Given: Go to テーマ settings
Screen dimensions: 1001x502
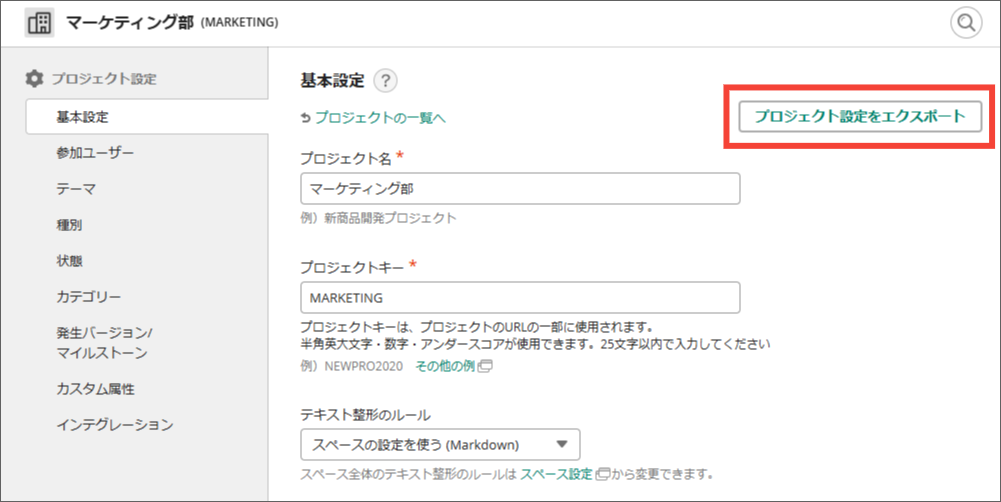Looking at the screenshot, I should click(x=76, y=189).
